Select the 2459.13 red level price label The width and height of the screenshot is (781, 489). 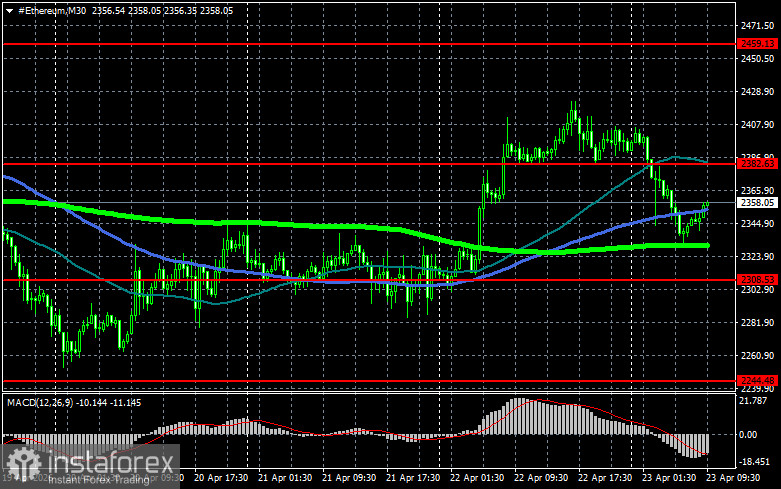[757, 44]
